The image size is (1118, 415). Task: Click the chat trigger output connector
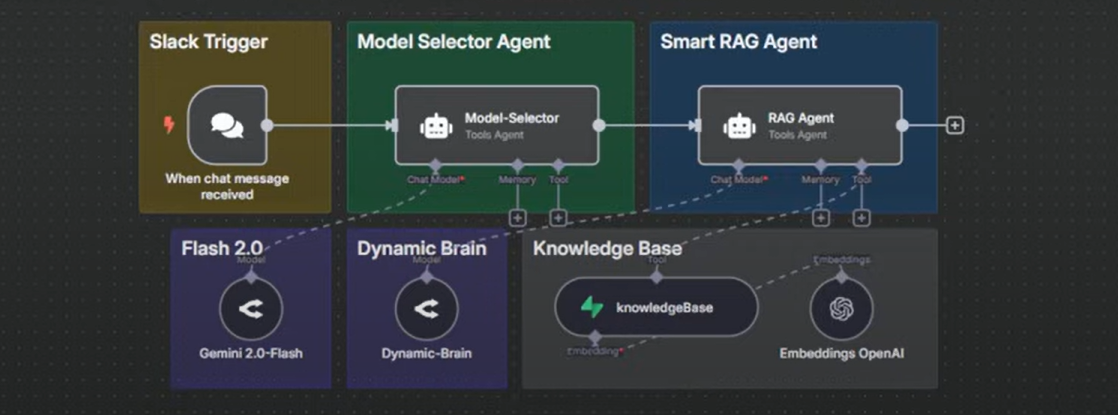(267, 125)
